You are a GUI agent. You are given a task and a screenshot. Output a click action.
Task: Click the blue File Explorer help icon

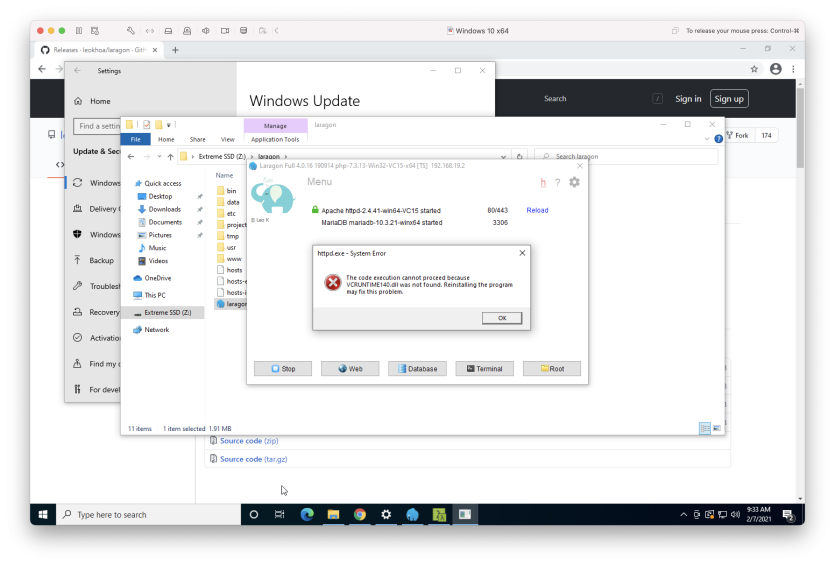[718, 139]
